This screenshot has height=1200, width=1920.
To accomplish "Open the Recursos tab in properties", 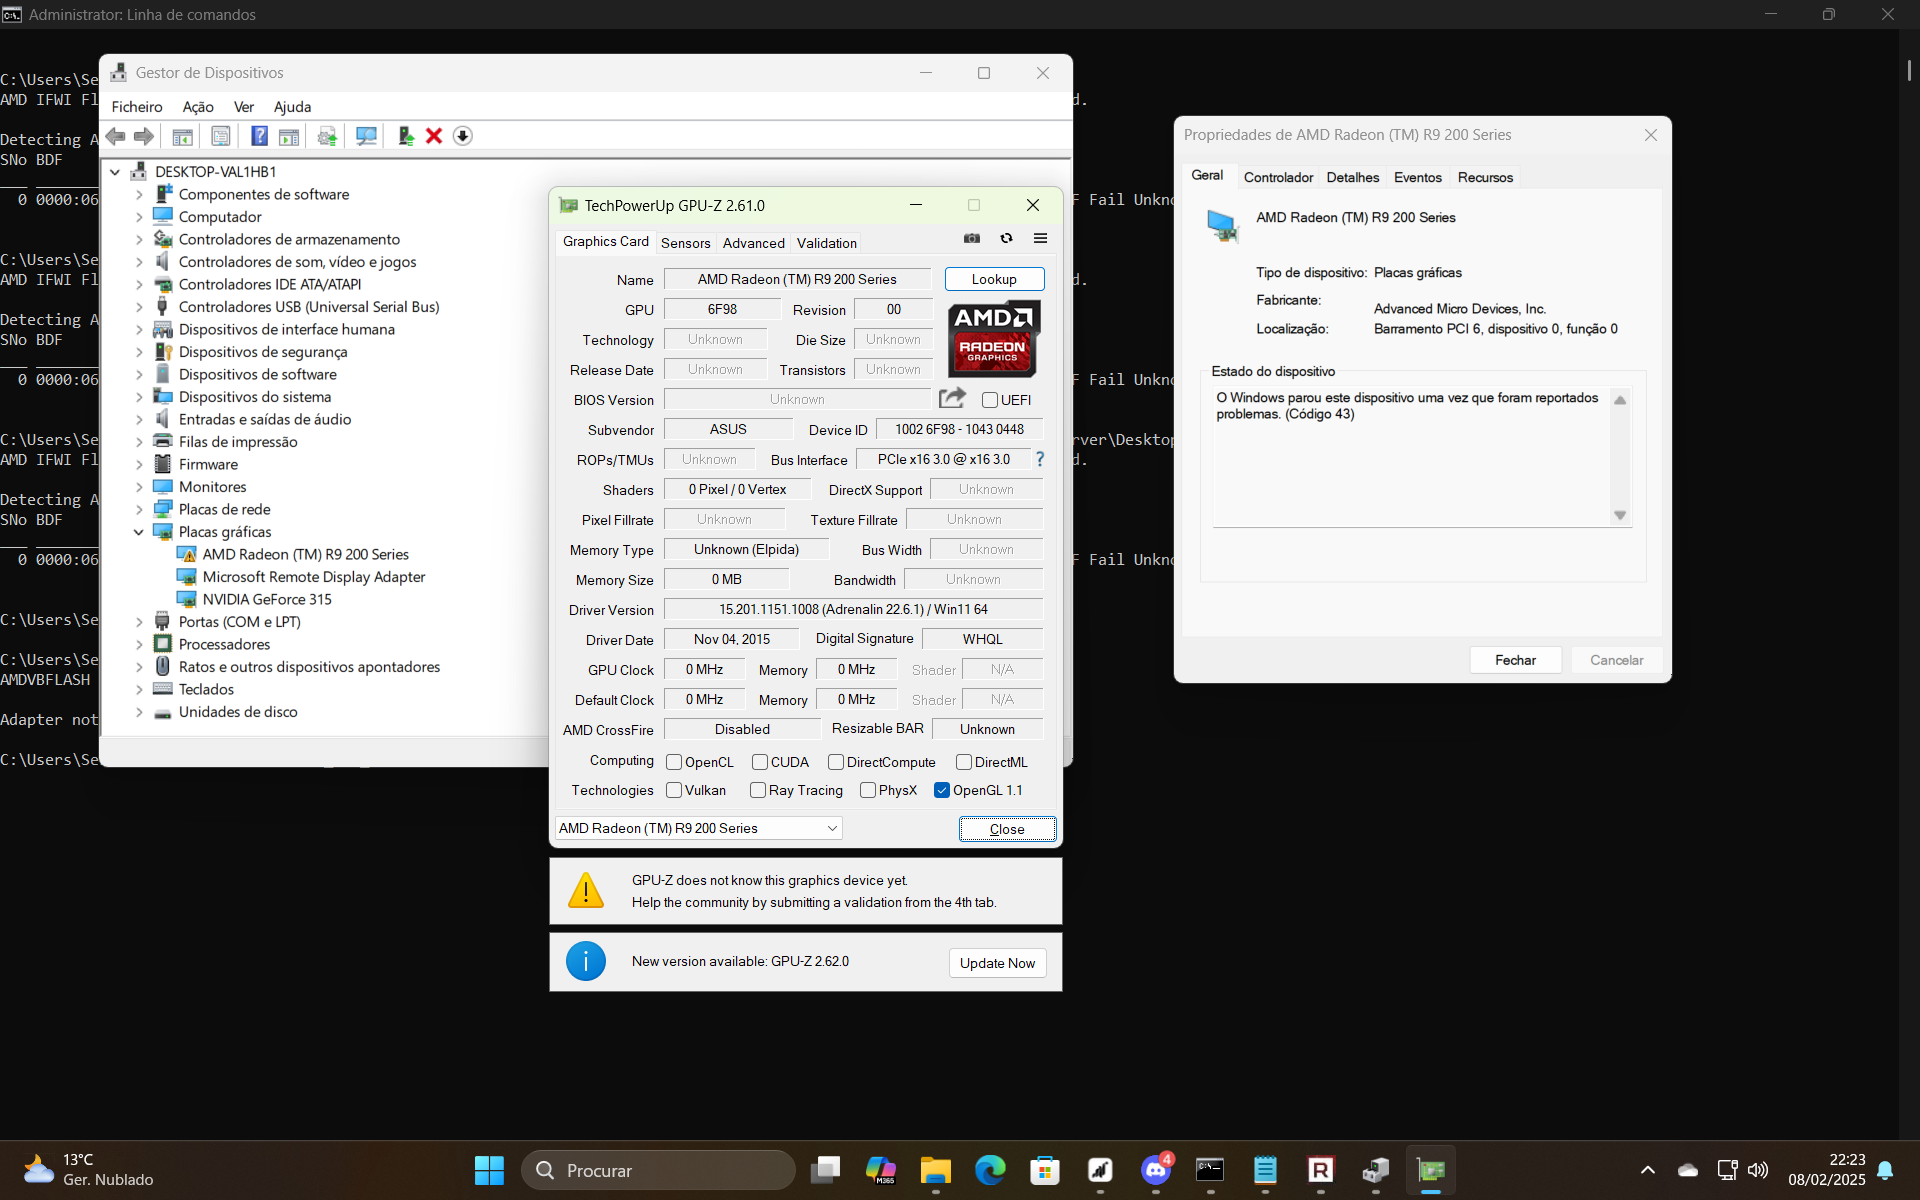I will click(x=1485, y=177).
